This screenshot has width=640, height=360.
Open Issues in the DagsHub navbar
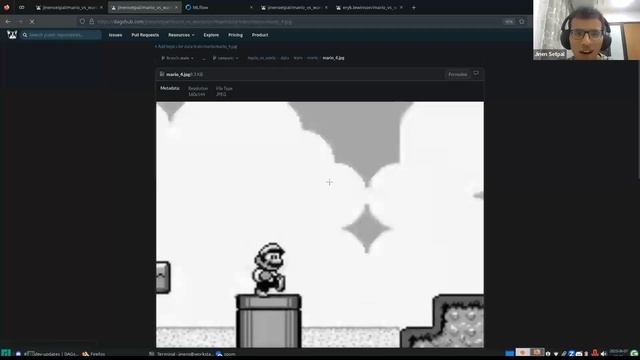pos(115,35)
